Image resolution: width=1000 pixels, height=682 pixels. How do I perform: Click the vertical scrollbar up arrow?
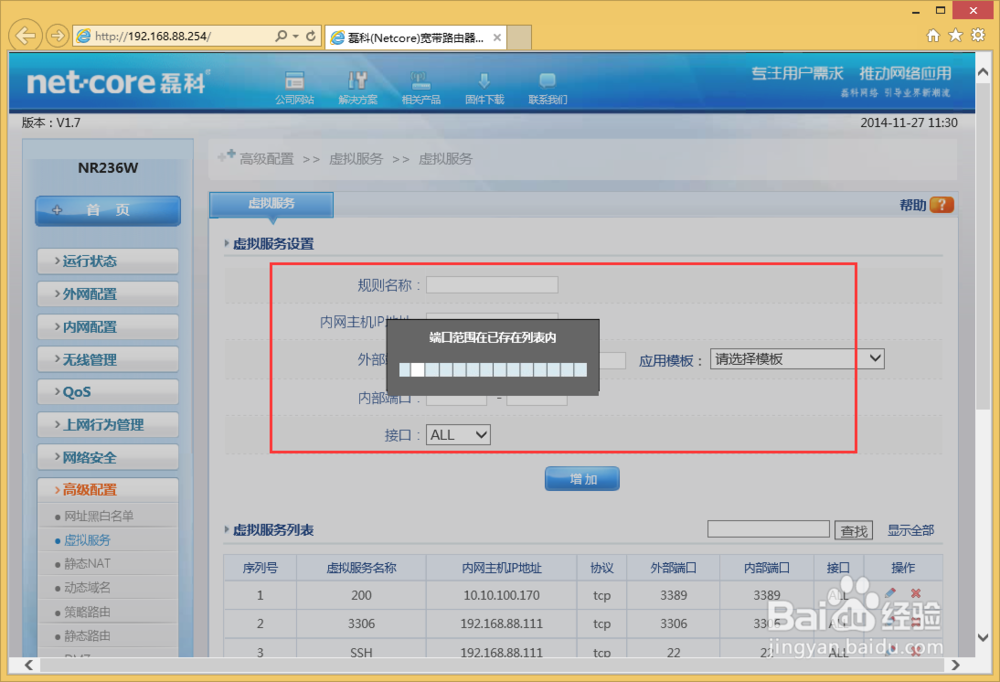[x=982, y=72]
